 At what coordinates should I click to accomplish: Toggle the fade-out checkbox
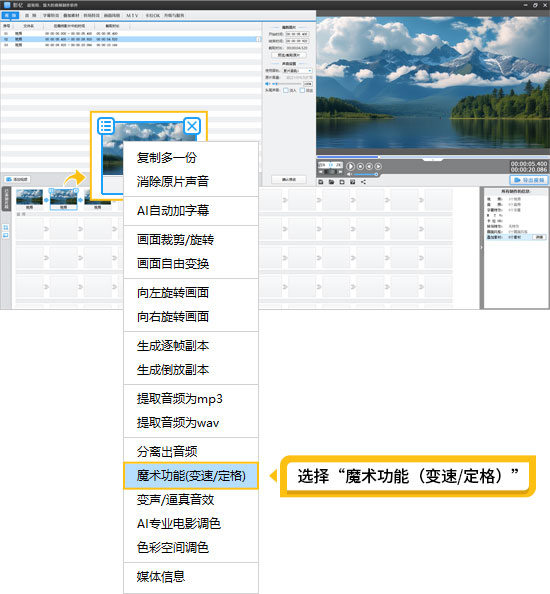[x=302, y=91]
